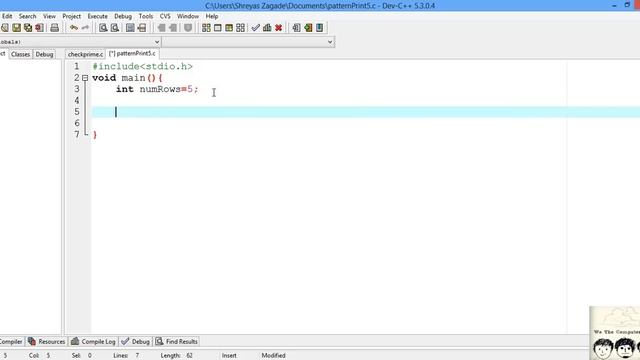Click the greyed Redo arrow icon
The width and height of the screenshot is (640, 360).
(x=85, y=28)
